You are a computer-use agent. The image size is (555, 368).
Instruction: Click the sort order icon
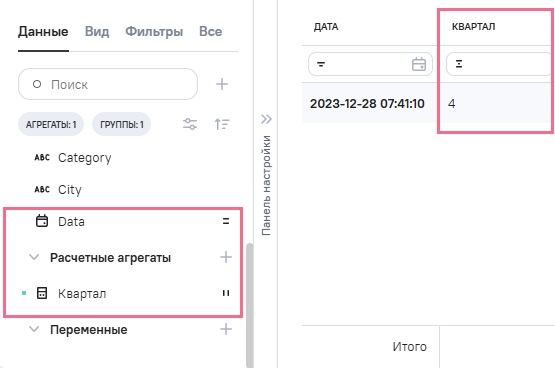(x=222, y=124)
